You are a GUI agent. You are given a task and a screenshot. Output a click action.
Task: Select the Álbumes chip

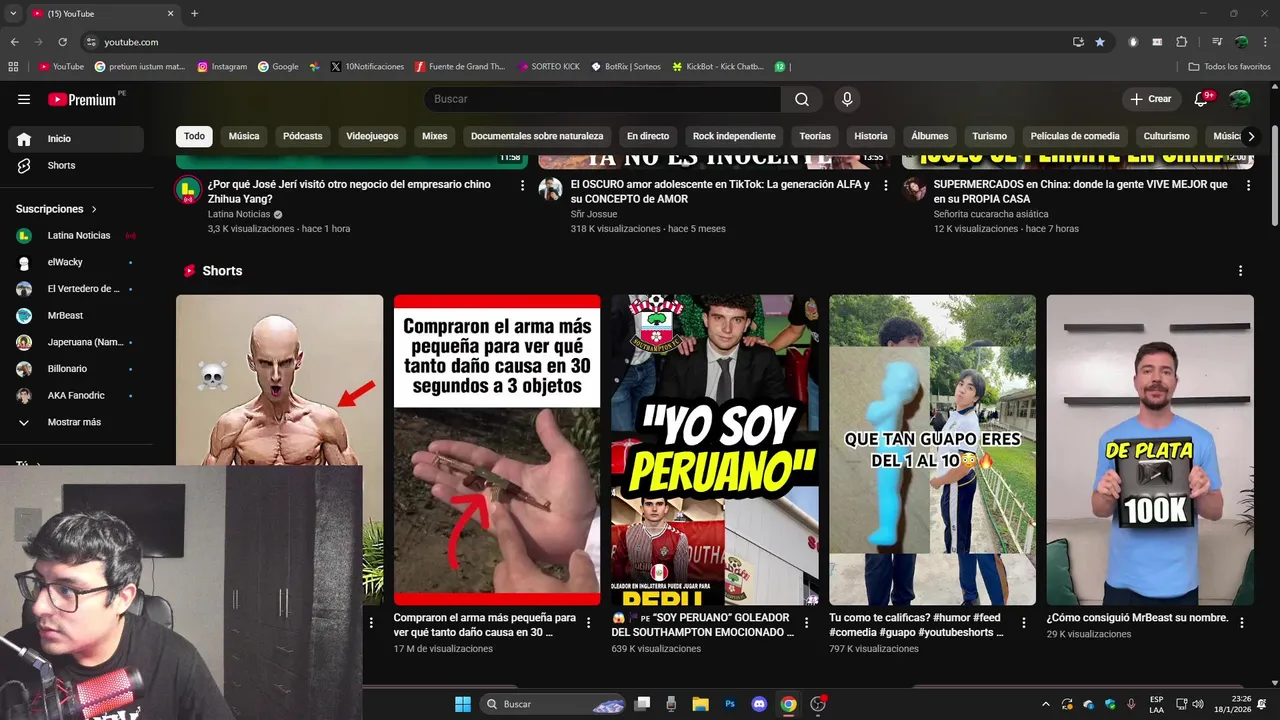930,136
